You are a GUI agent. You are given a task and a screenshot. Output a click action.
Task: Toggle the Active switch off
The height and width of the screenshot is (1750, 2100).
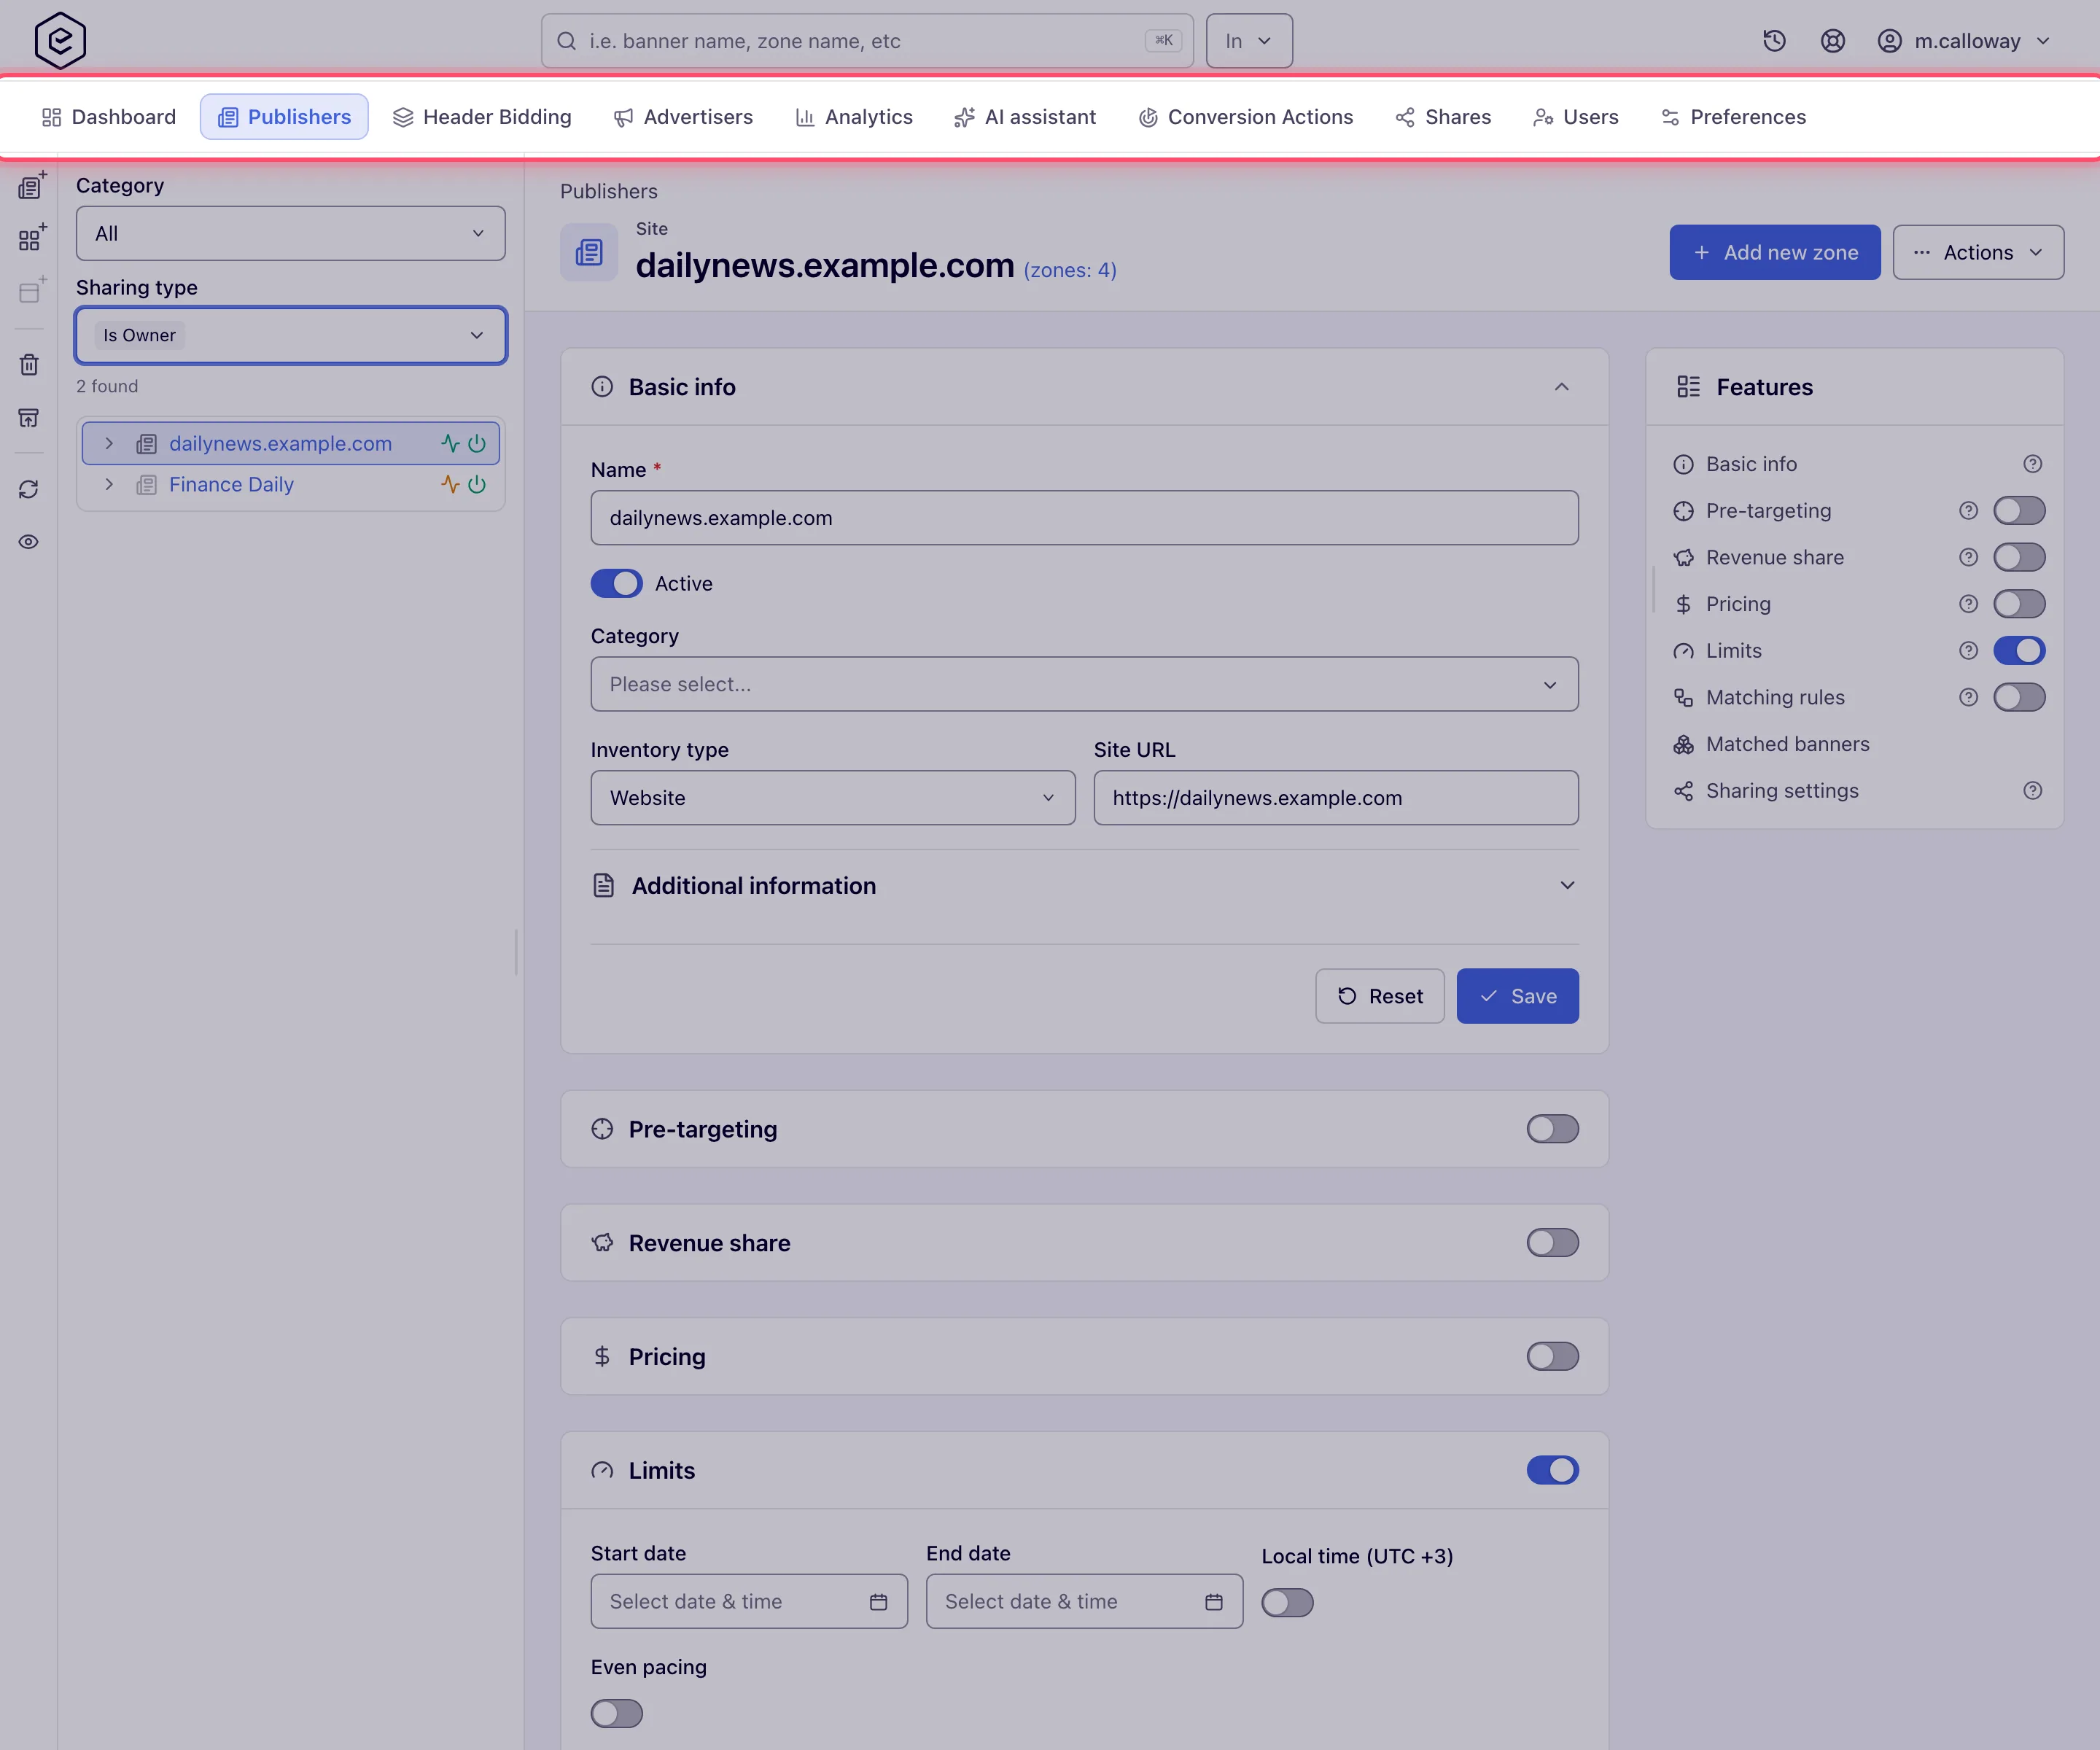point(616,584)
